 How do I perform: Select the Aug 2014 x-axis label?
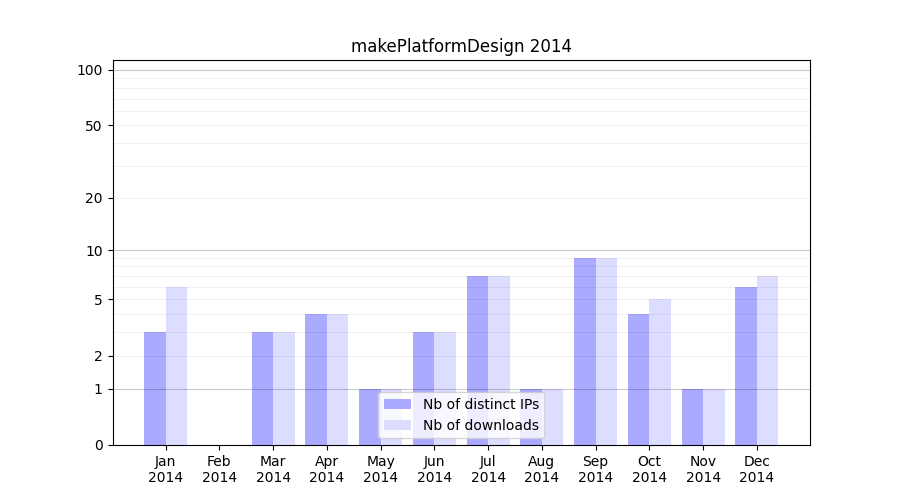(x=542, y=469)
